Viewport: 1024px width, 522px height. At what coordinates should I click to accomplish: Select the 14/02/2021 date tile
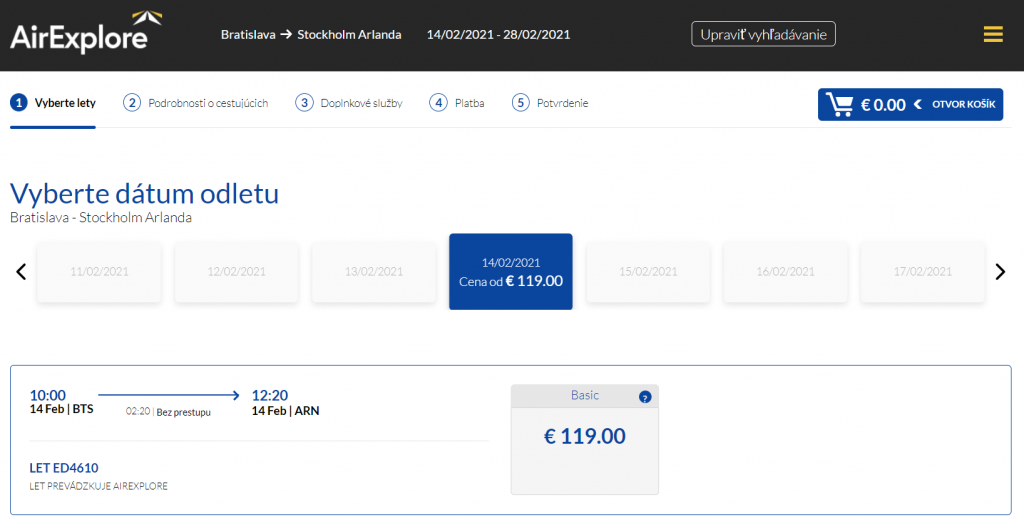pyautogui.click(x=510, y=271)
